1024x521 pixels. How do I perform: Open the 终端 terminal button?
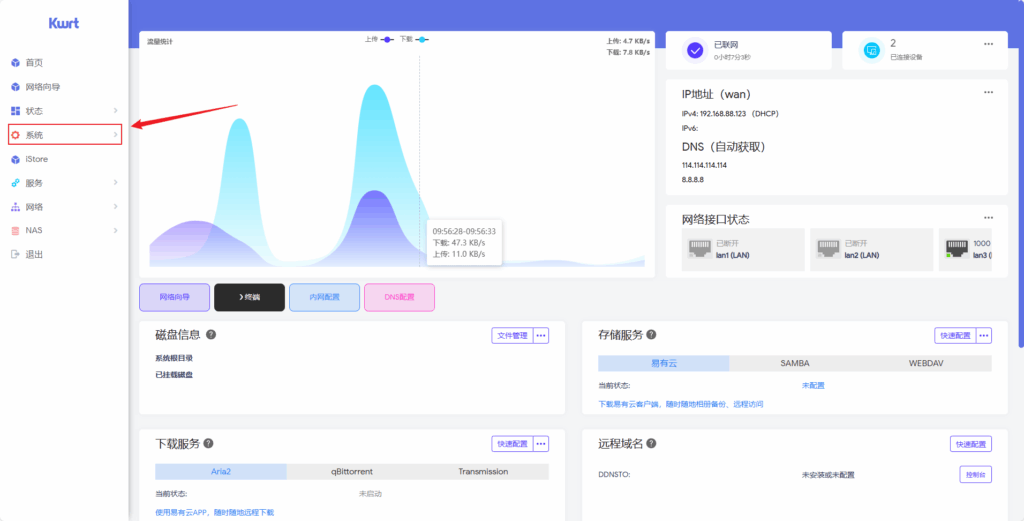tap(249, 297)
